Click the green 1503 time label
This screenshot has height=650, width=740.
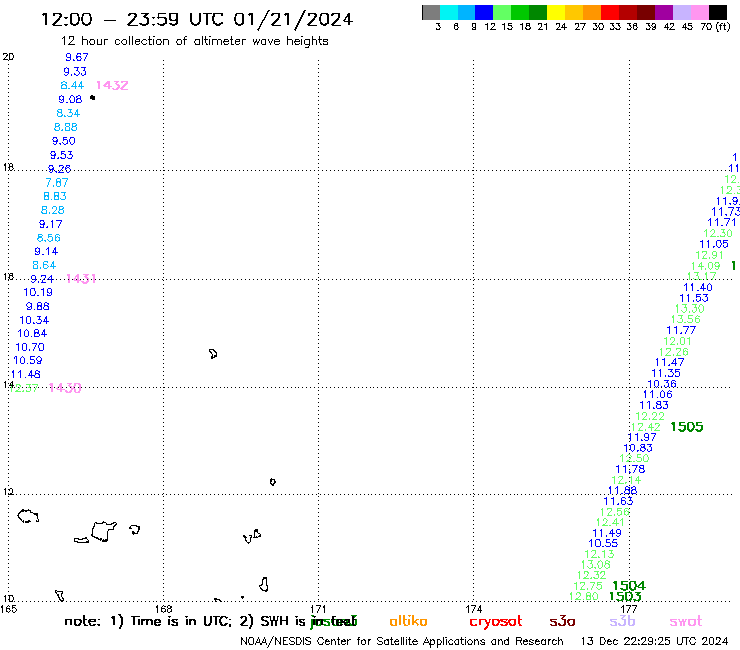pos(625,596)
